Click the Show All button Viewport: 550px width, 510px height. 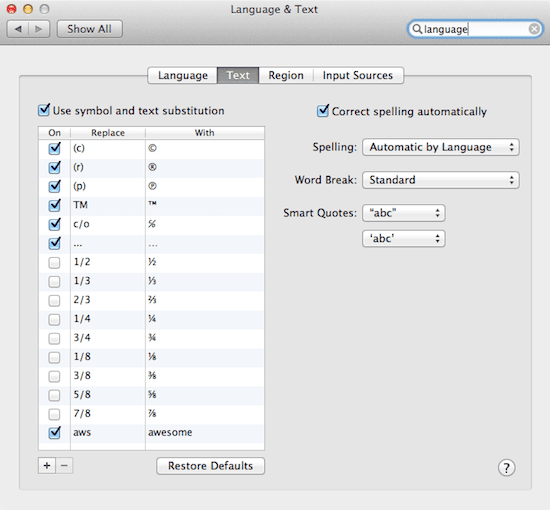(89, 29)
